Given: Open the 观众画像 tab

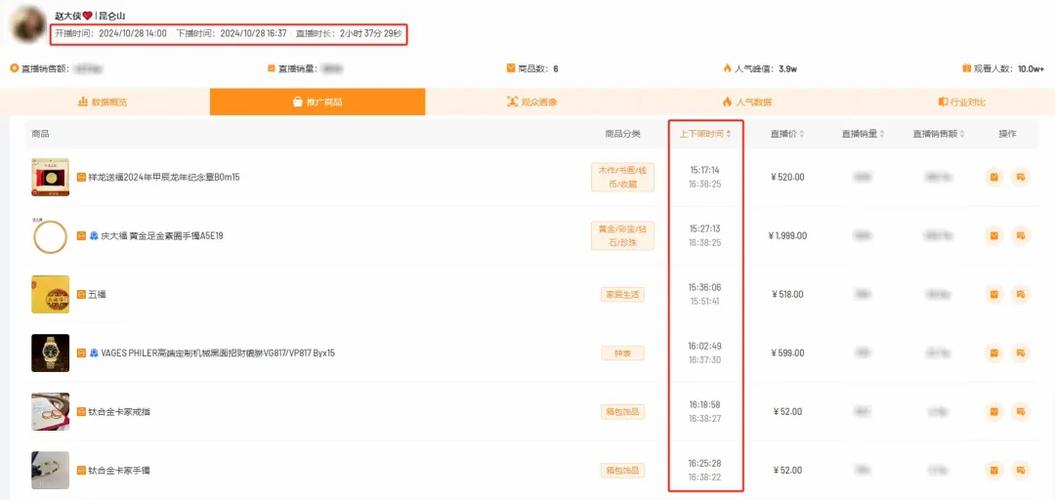Looking at the screenshot, I should (532, 102).
